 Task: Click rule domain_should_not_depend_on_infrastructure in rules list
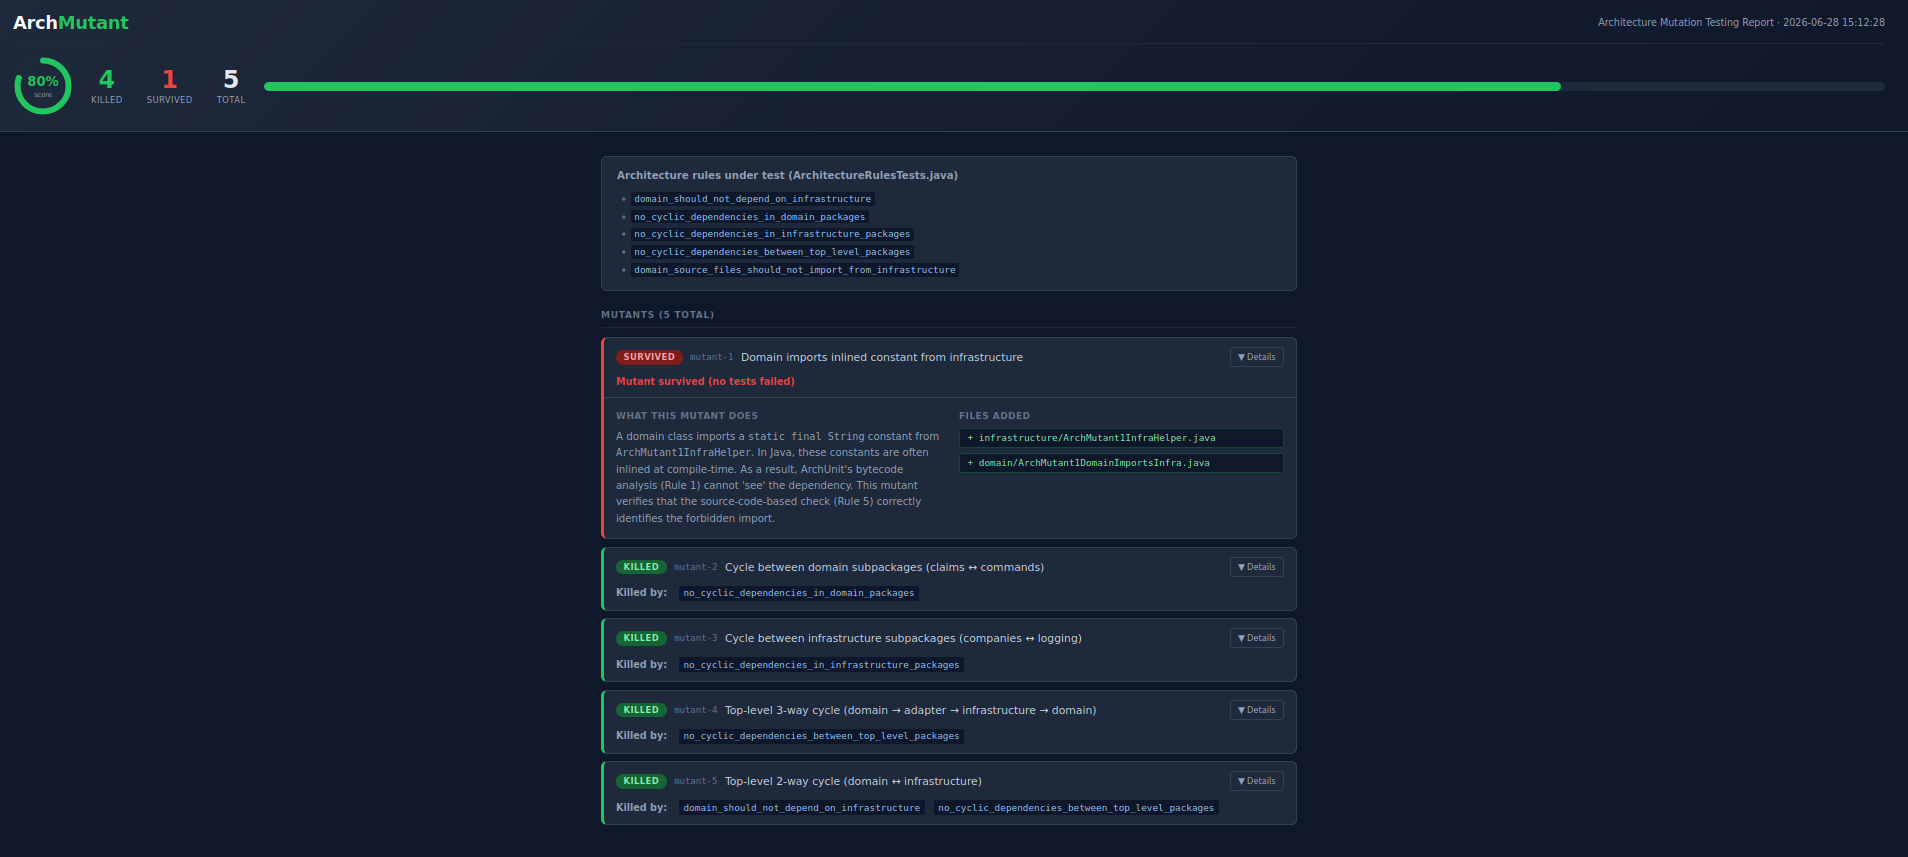pos(752,199)
